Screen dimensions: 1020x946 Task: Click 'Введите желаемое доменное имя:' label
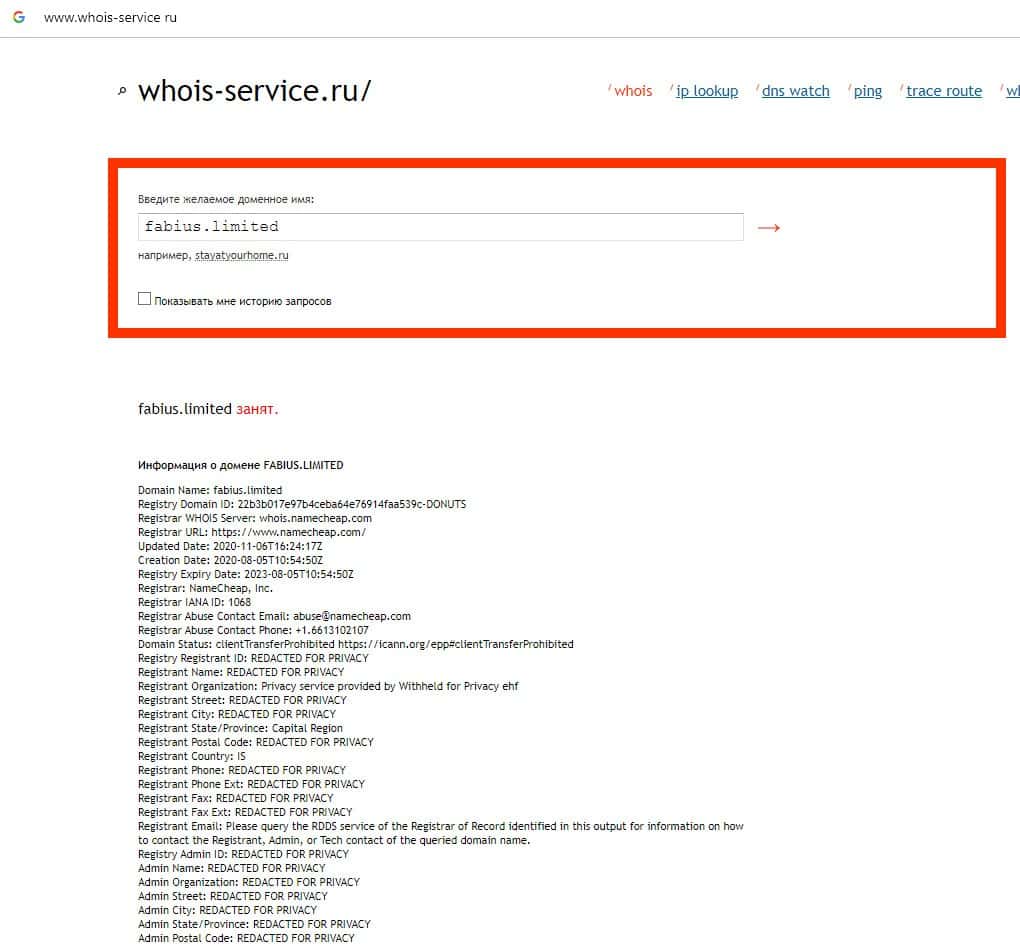[x=226, y=200]
